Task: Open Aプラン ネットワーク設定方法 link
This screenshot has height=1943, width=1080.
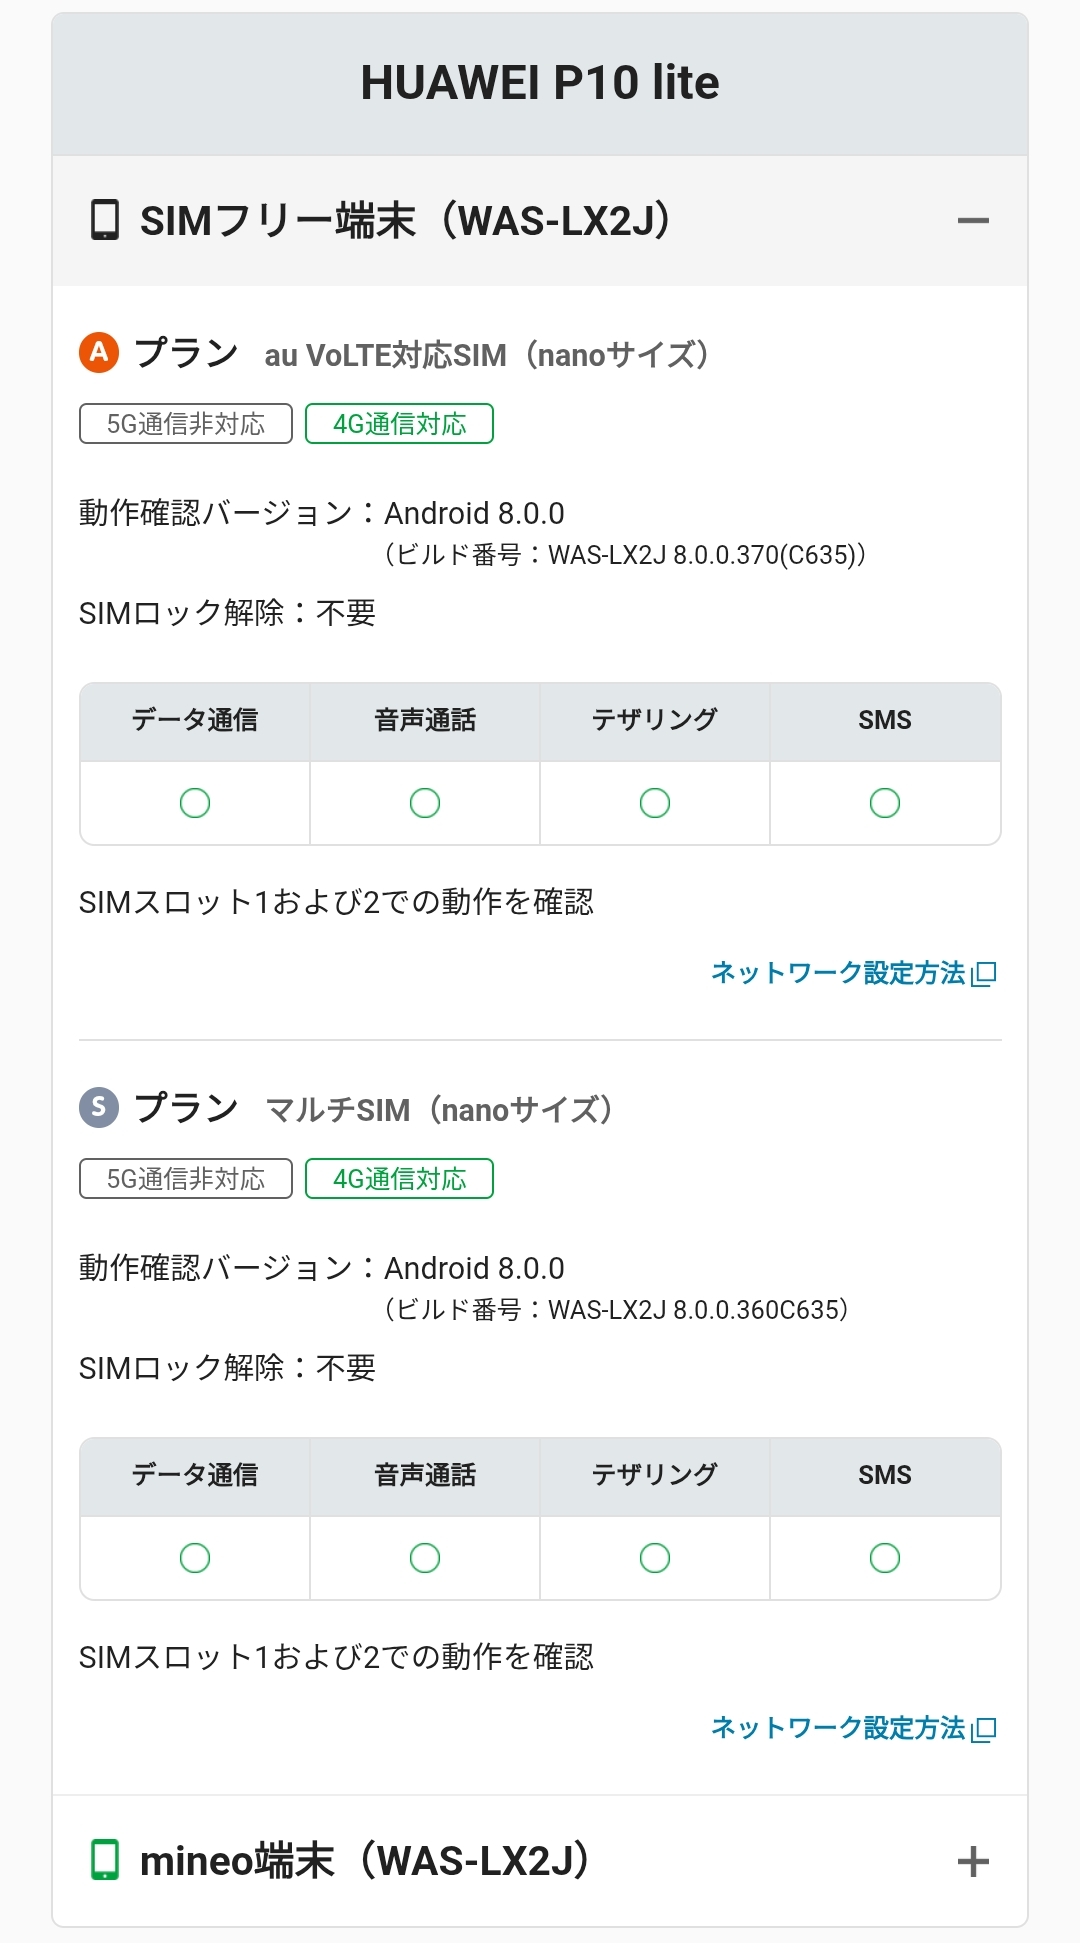Action: coord(838,973)
